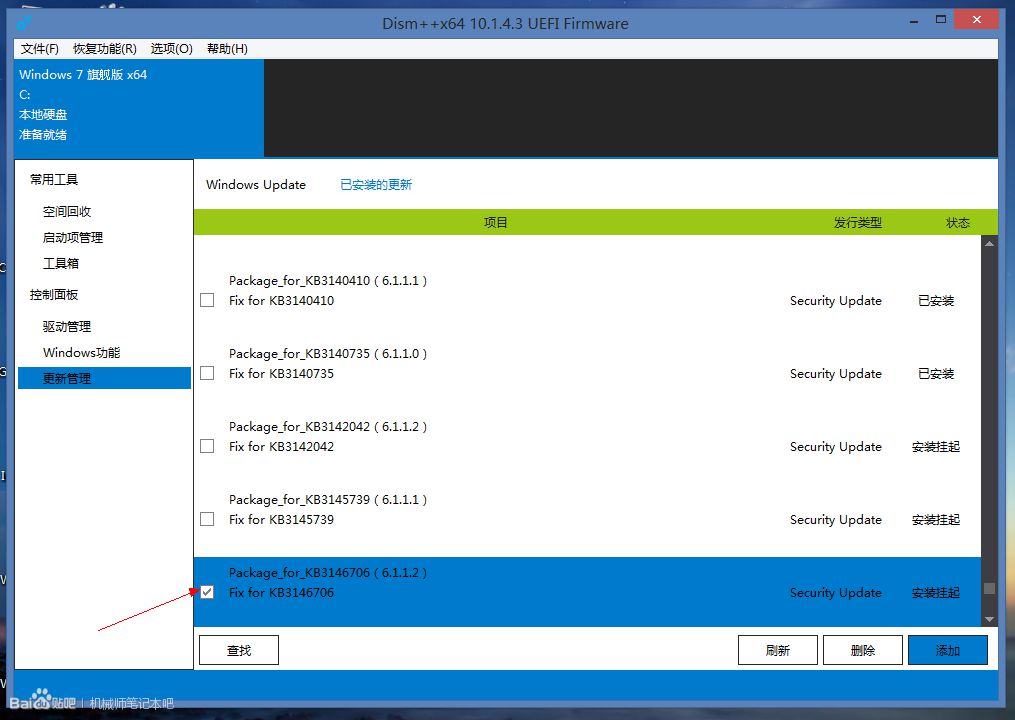Click the 添加 button
This screenshot has width=1015, height=720.
coord(948,650)
